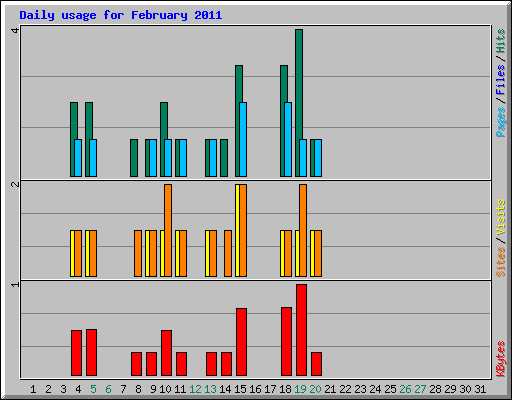
Task: Select day label 4 on the x-axis
Action: (x=78, y=389)
